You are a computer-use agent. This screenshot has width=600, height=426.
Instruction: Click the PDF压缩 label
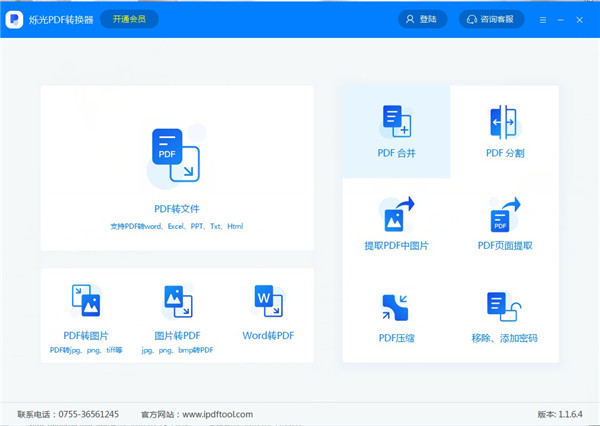pyautogui.click(x=396, y=338)
